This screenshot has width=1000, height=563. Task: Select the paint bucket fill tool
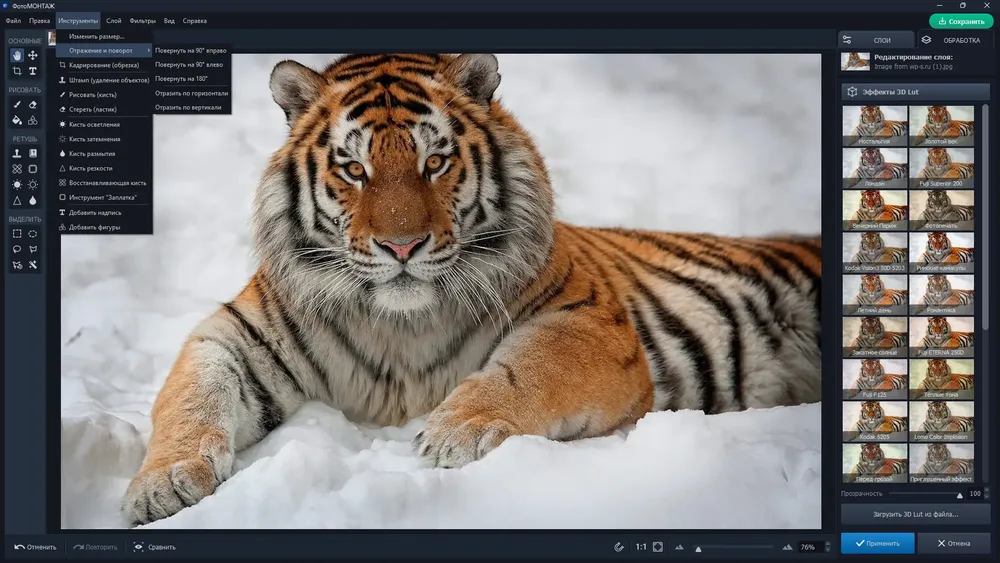click(17, 121)
